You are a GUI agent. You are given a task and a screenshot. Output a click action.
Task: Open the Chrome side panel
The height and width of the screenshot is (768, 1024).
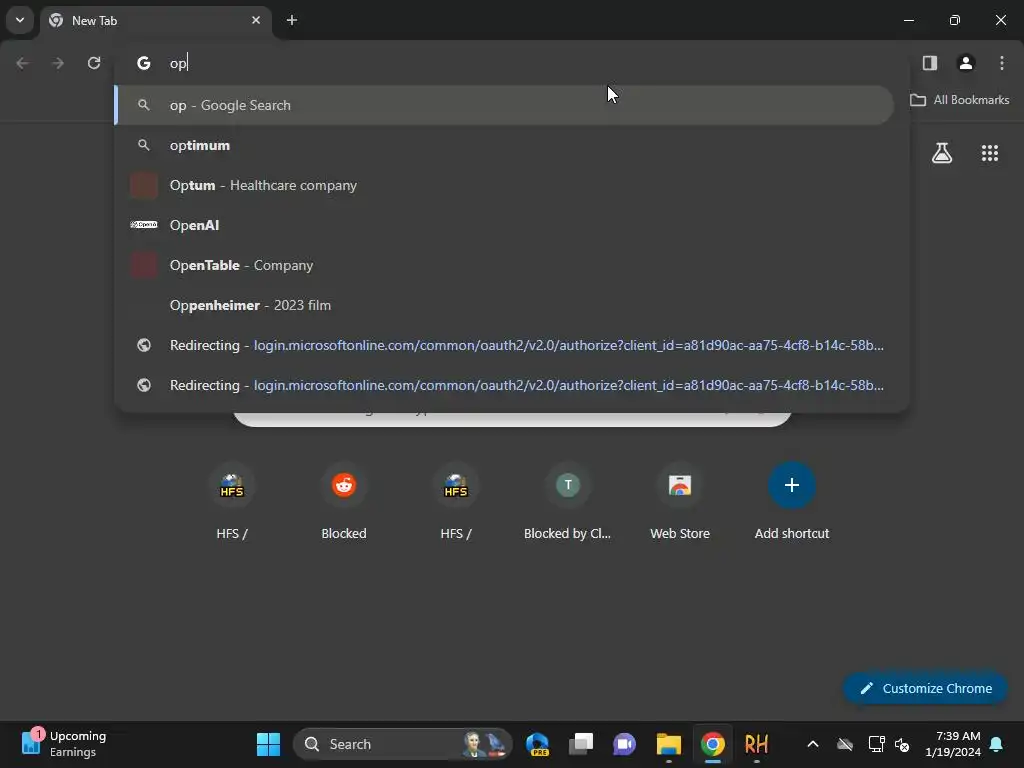[930, 63]
